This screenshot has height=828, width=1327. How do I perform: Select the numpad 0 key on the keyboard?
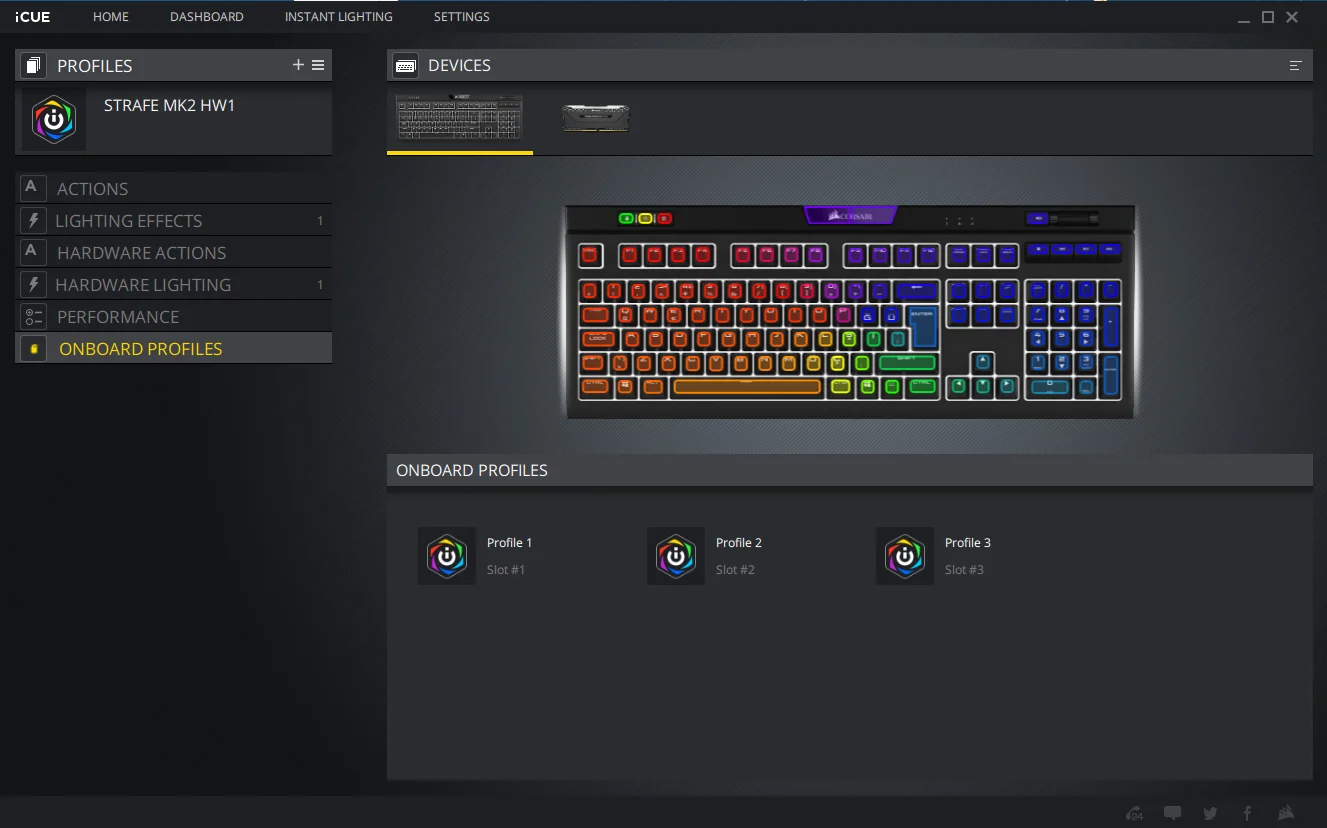point(1050,386)
